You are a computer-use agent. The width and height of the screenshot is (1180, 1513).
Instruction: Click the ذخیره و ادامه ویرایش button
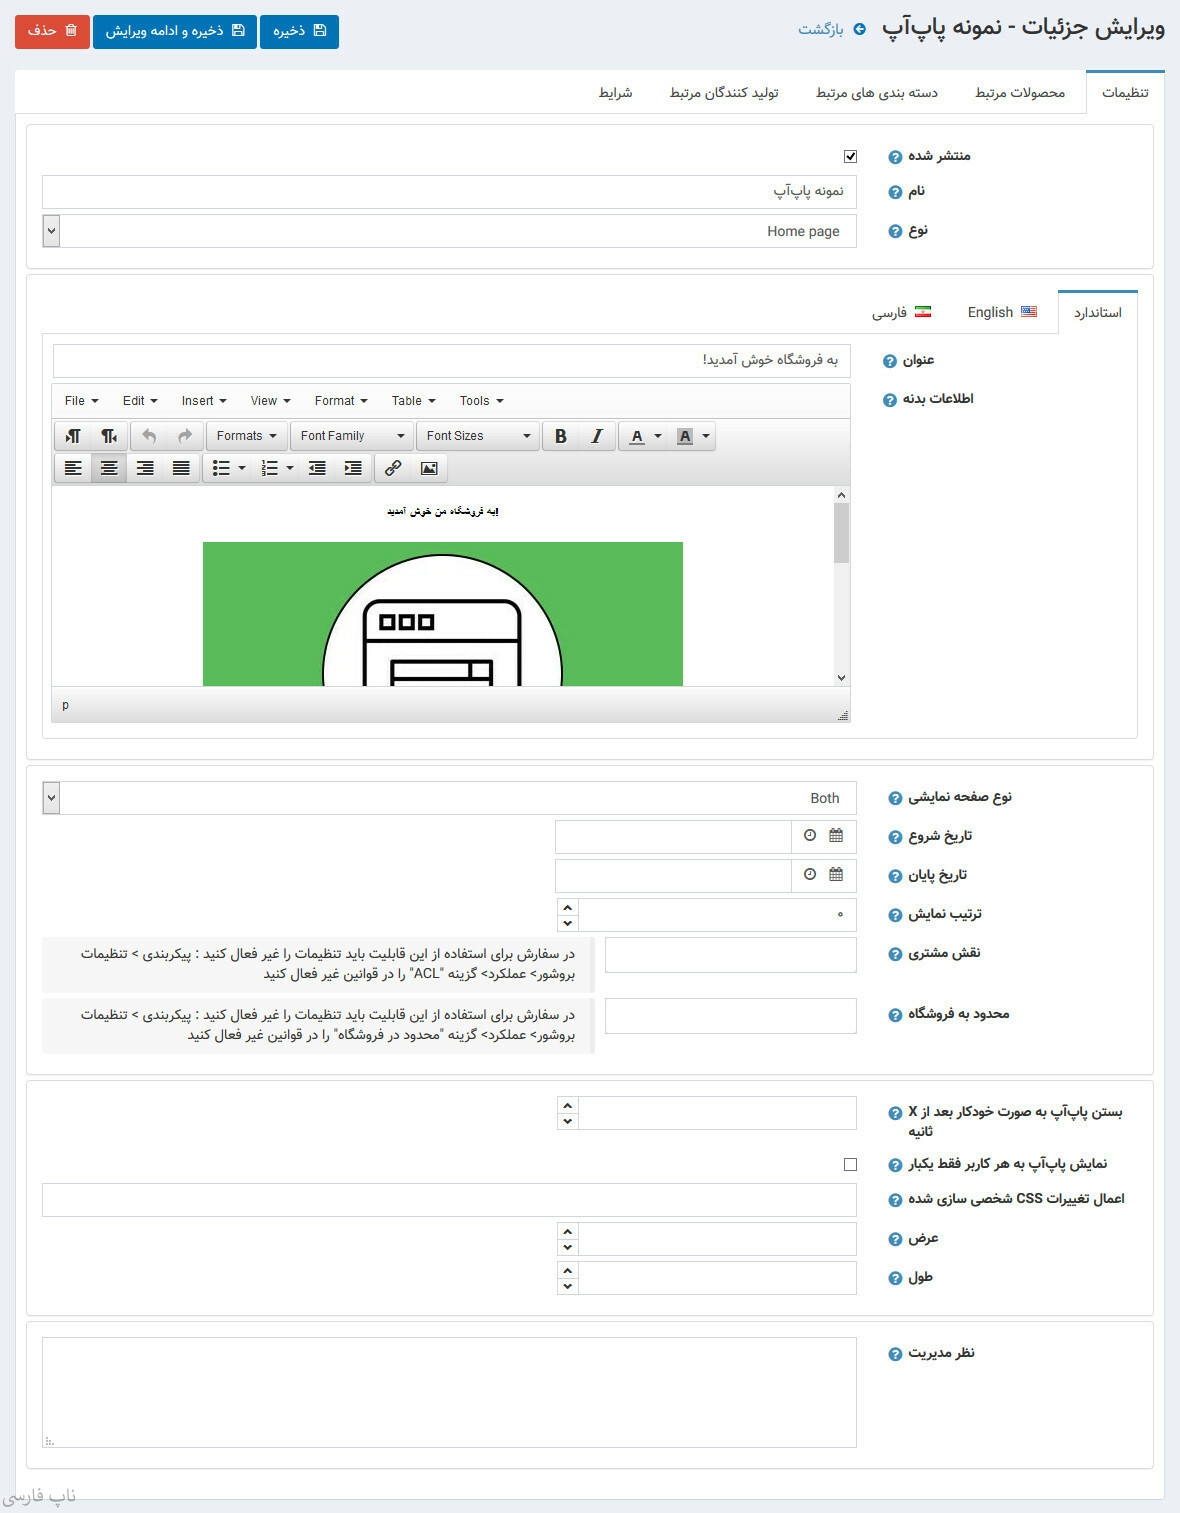coord(175,31)
